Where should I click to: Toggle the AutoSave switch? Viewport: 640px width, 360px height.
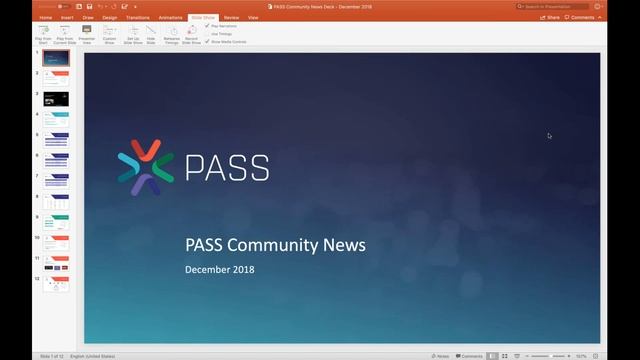[63, 7]
